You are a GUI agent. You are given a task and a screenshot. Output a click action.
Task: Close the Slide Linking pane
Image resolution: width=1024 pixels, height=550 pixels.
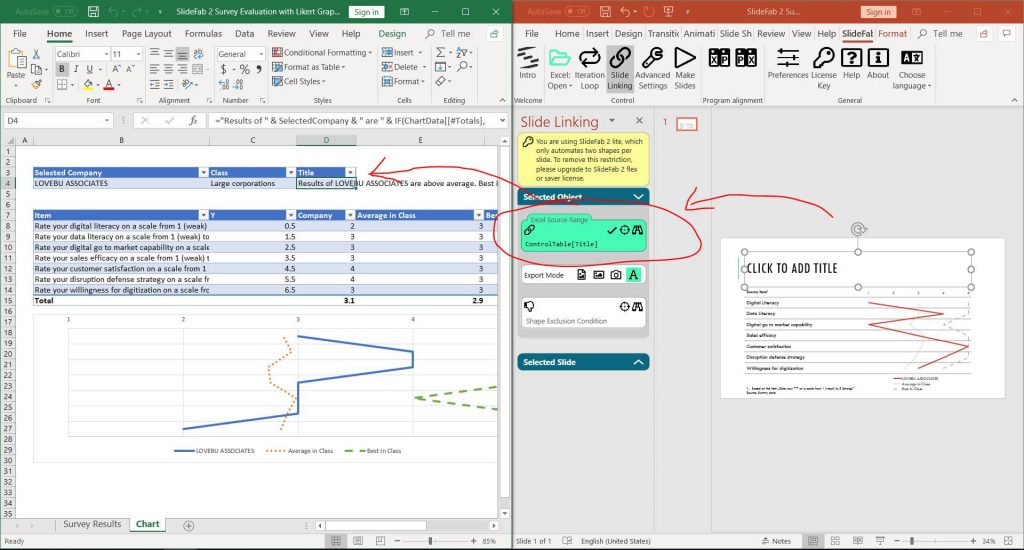639,121
